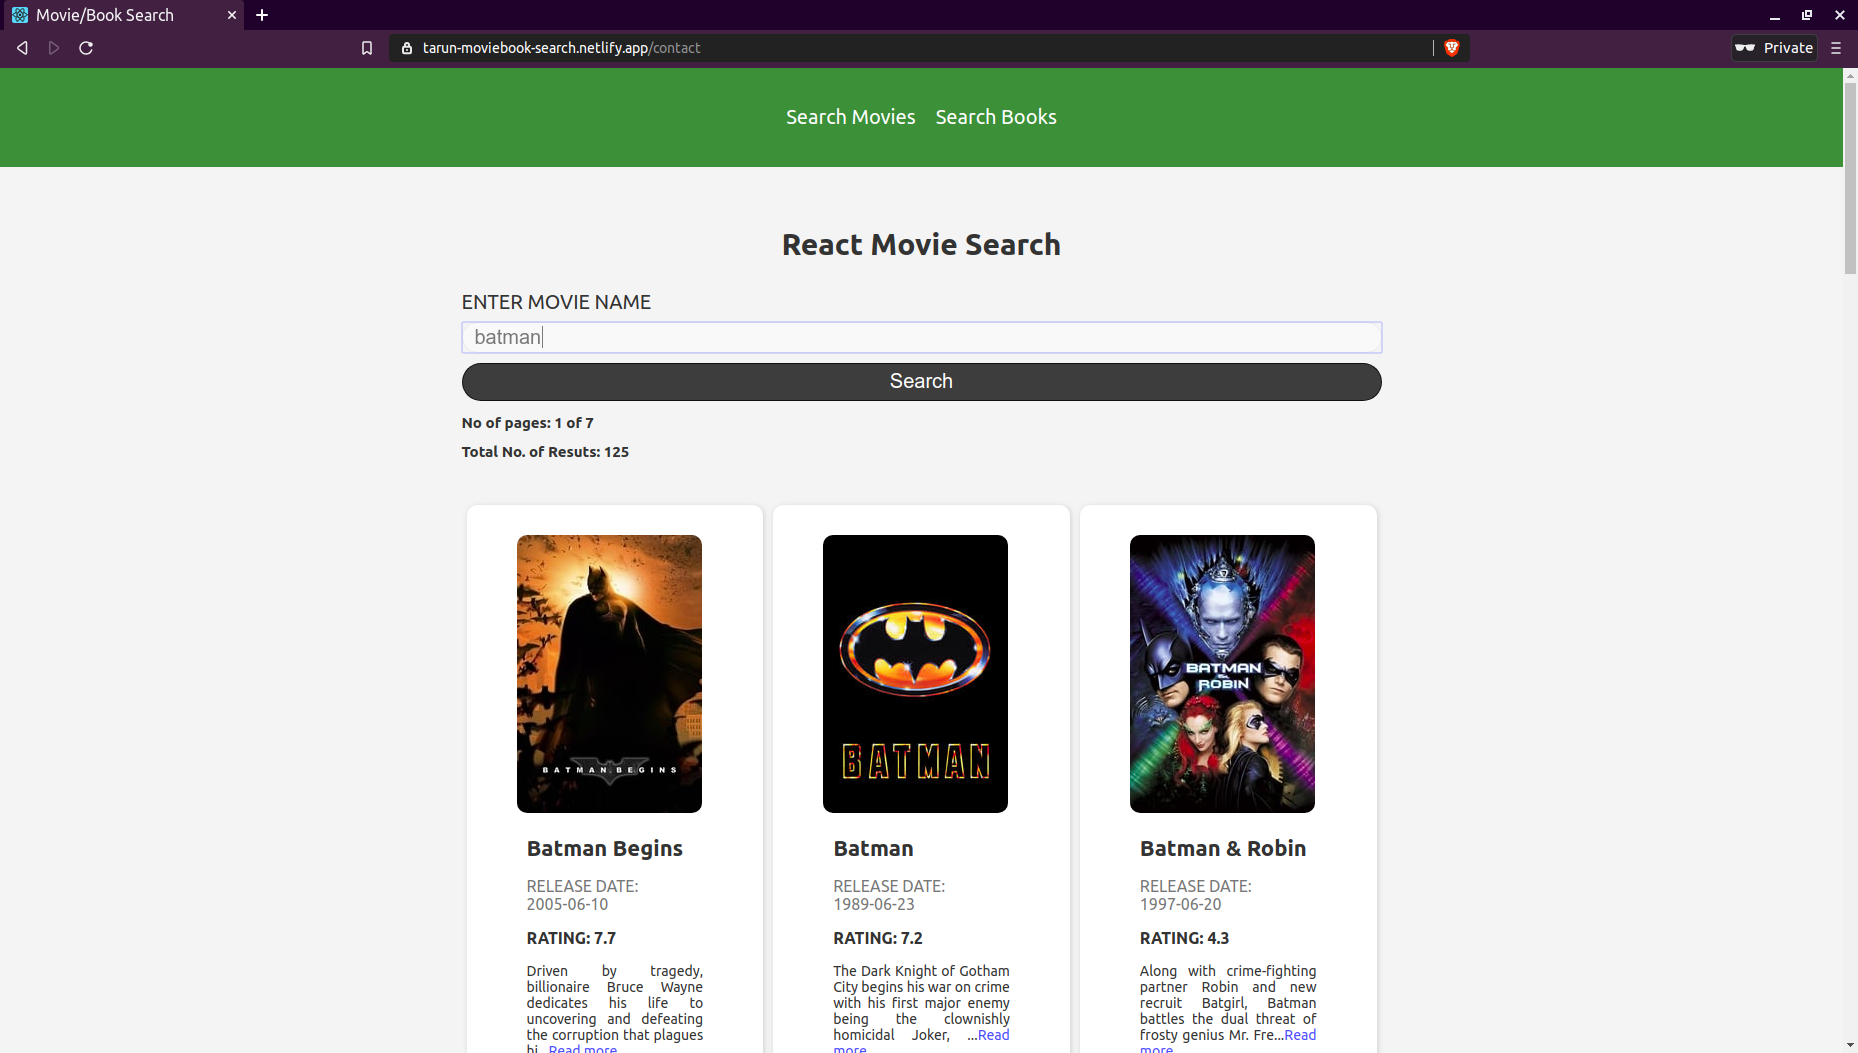Click RATING: 7.2 on the Batman card
This screenshot has height=1053, width=1858.
877,938
